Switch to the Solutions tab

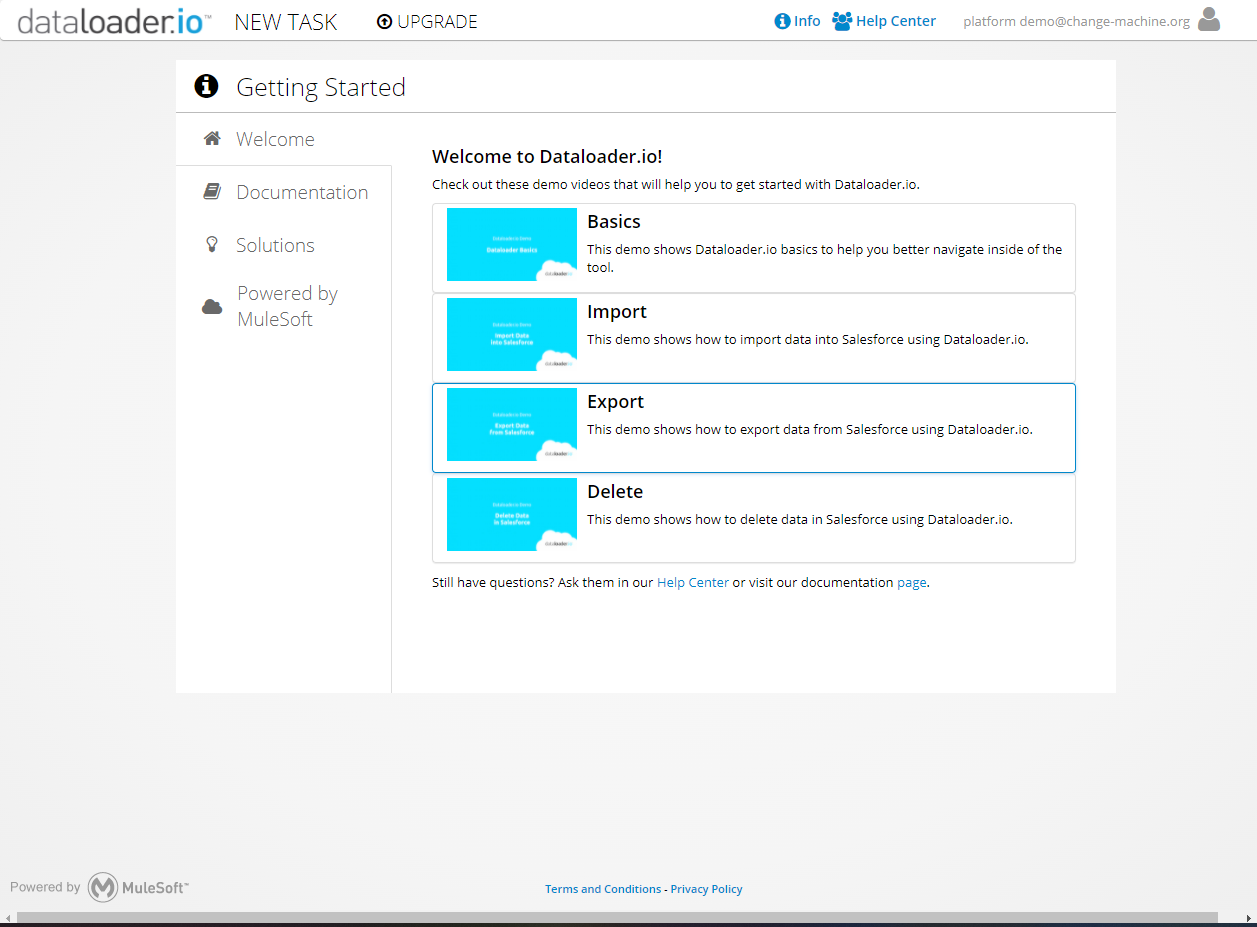click(284, 245)
